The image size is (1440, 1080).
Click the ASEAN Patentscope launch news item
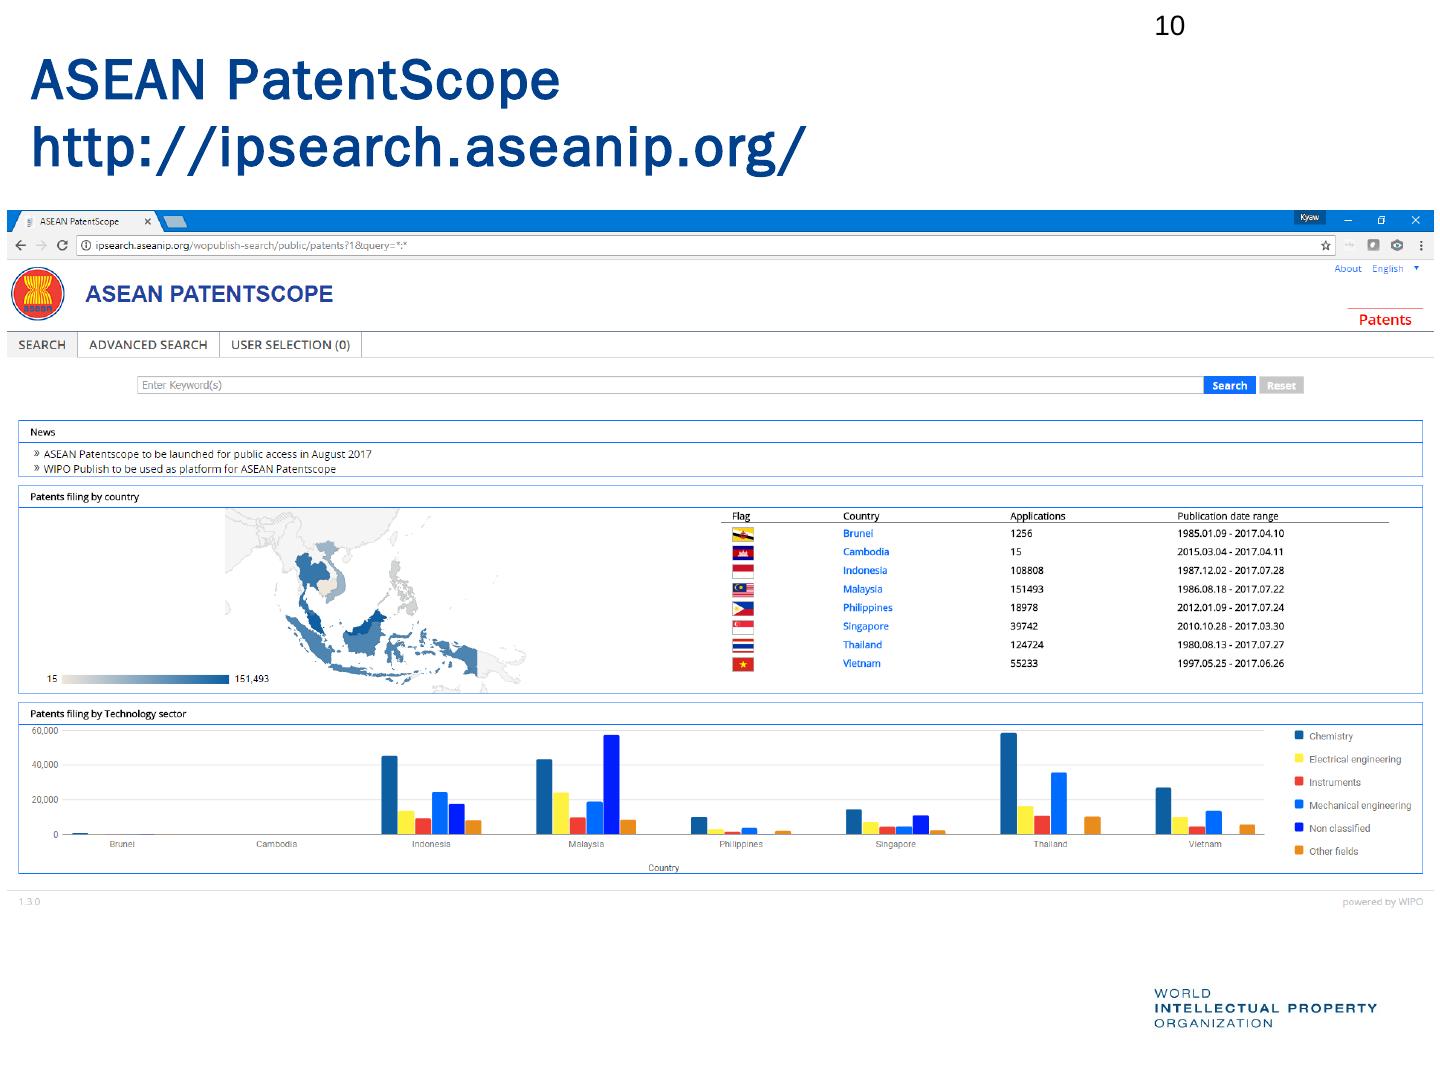coord(207,454)
